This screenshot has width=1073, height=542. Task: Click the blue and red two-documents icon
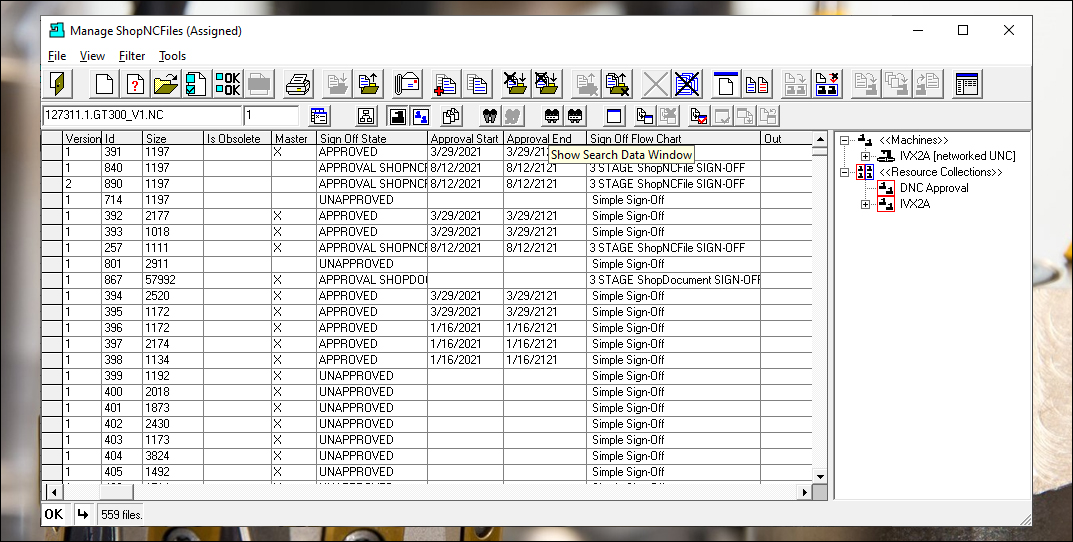(x=756, y=84)
